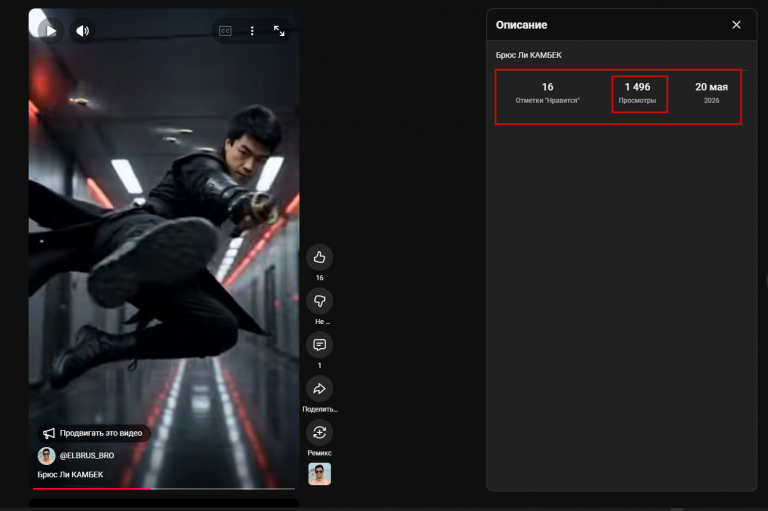Viewport: 768px width, 511px height.
Task: Open the sound thumbnail below Remix
Action: point(319,474)
